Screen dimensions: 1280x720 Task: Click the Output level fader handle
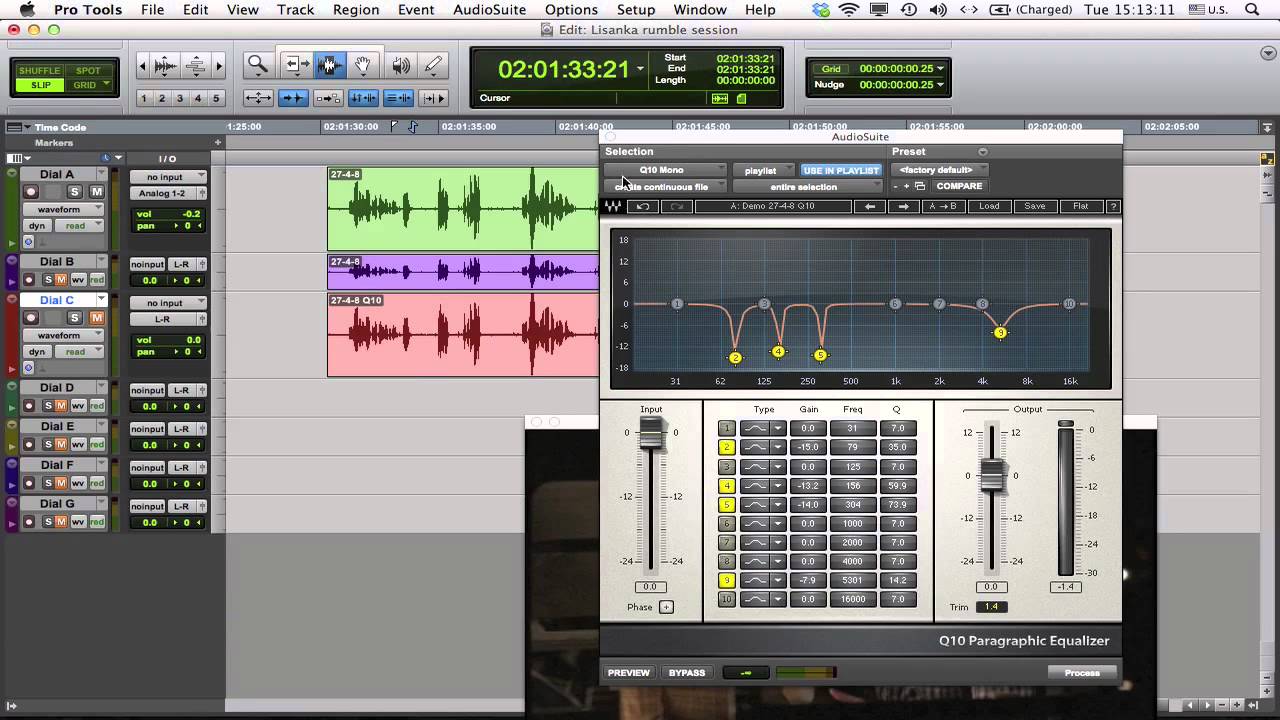pyautogui.click(x=991, y=476)
